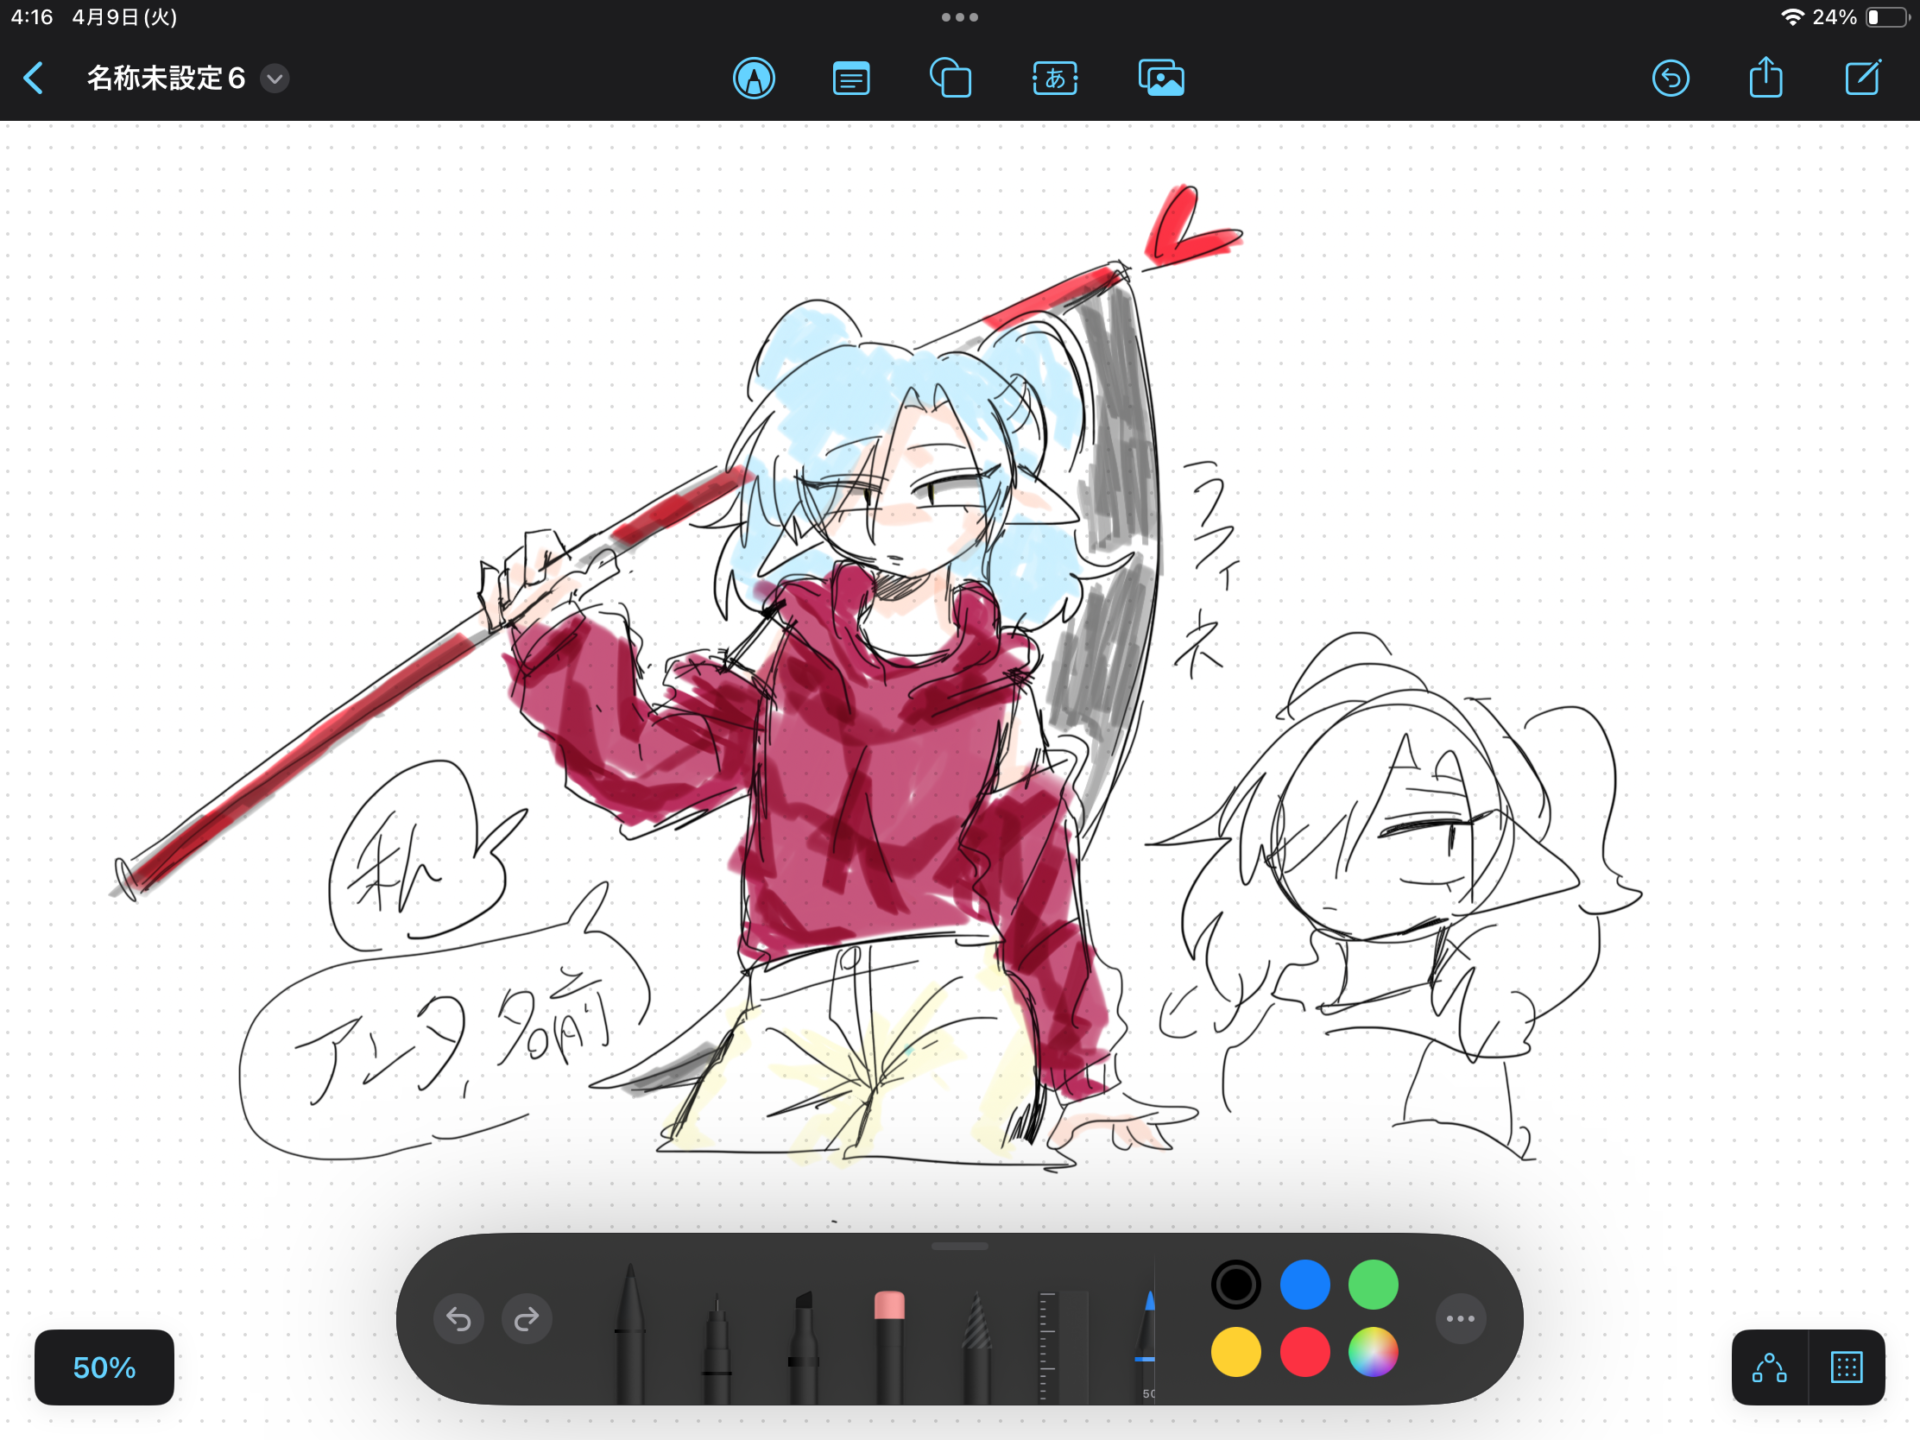Create a new board
This screenshot has height=1440, width=1920.
(x=1862, y=78)
